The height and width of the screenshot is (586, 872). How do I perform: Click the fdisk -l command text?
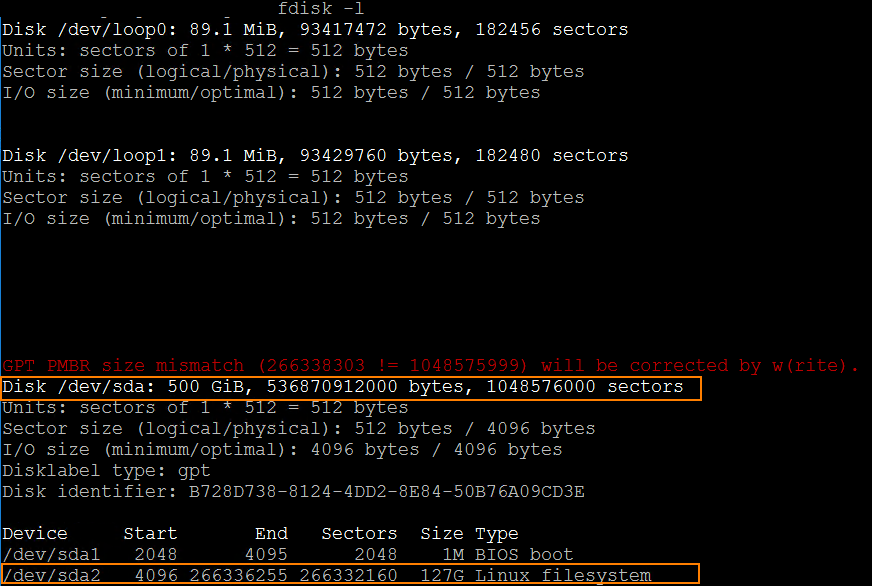[320, 9]
